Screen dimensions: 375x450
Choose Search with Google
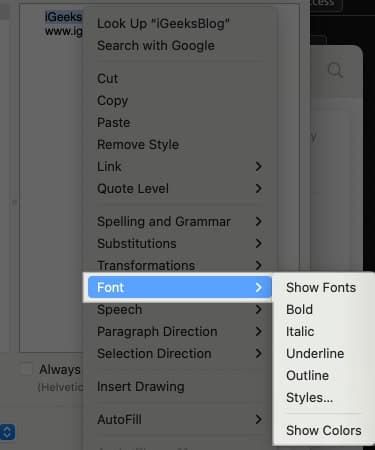[x=180, y=46]
